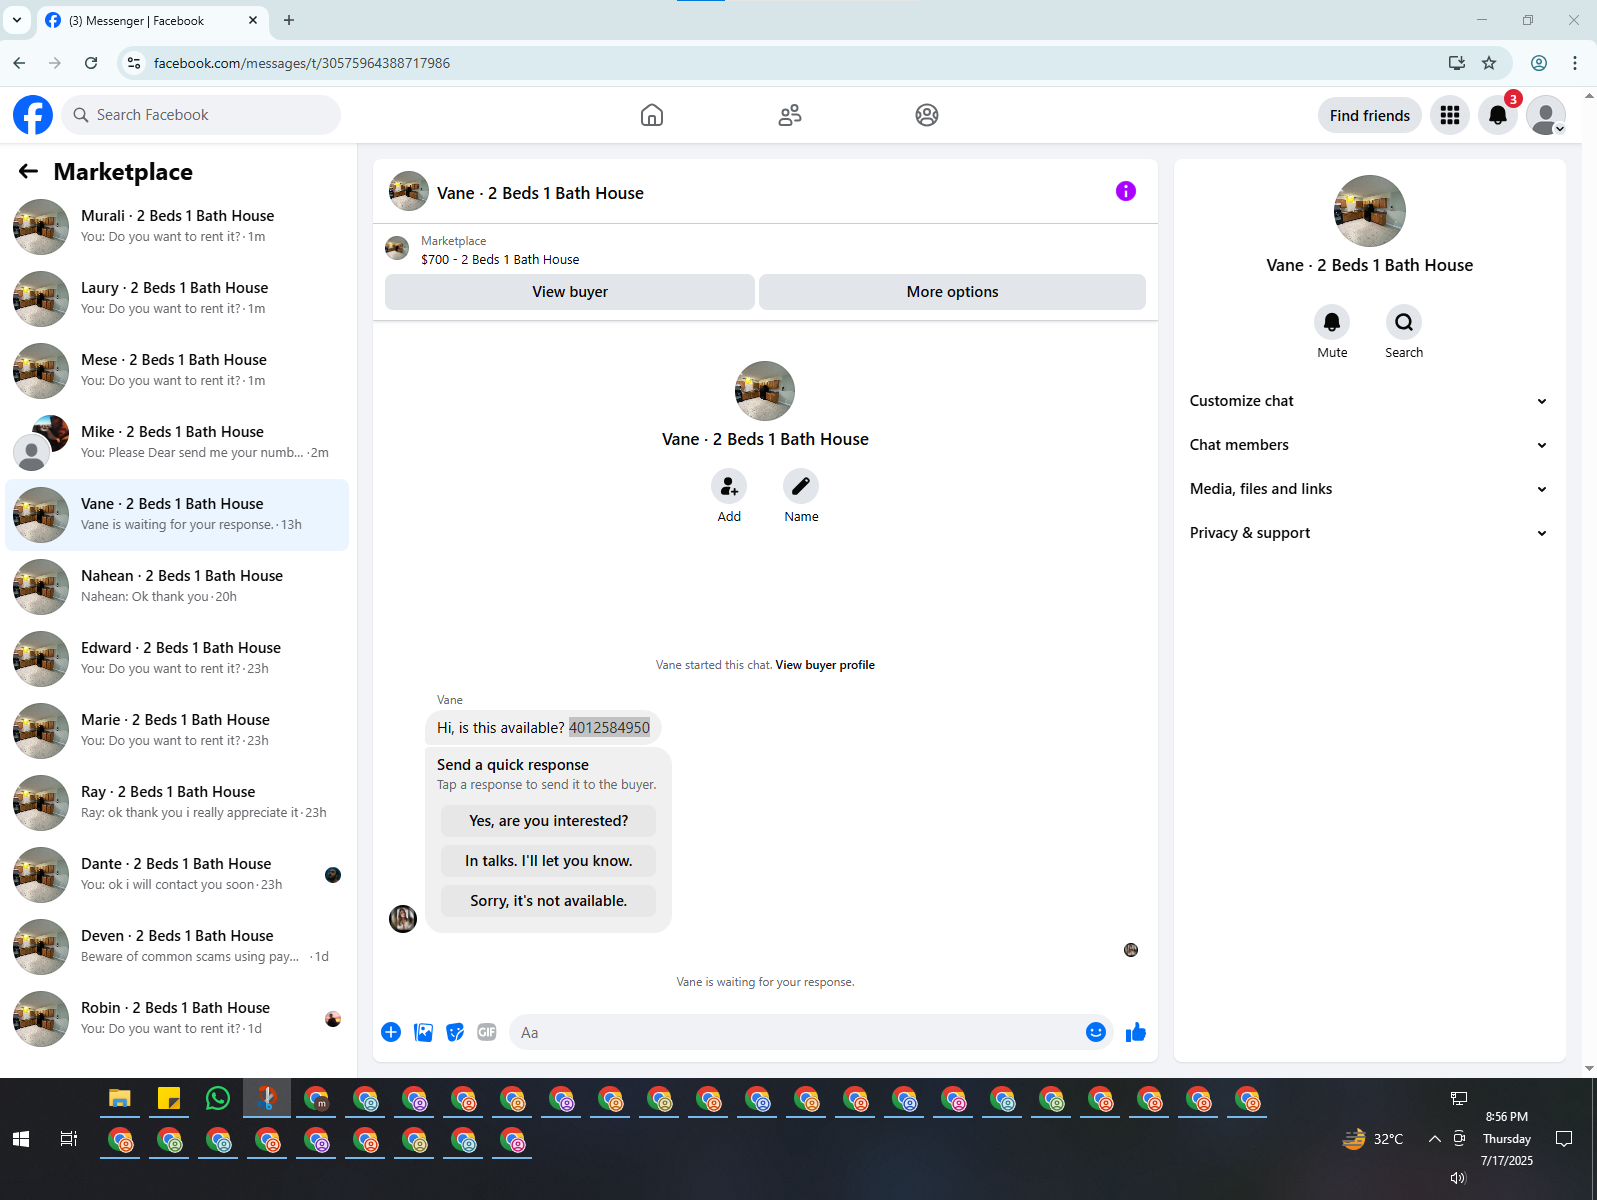1597x1200 pixels.
Task: Open the Home feed icon
Action: pyautogui.click(x=652, y=115)
